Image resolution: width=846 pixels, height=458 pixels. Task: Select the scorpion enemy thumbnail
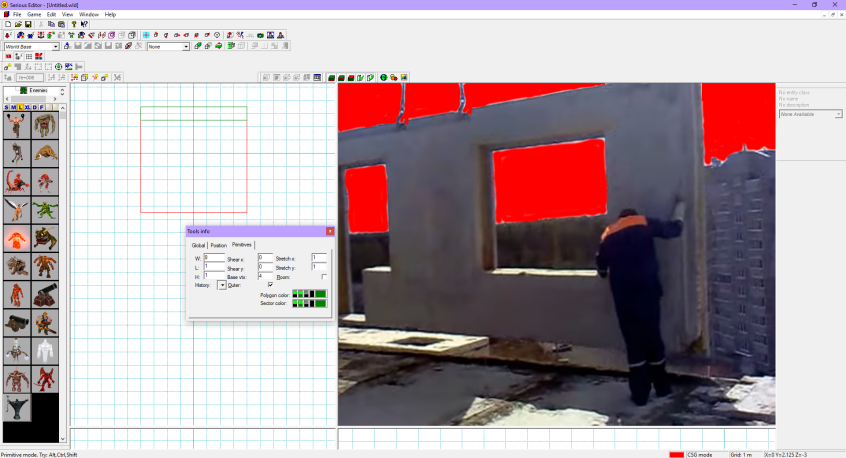click(17, 182)
